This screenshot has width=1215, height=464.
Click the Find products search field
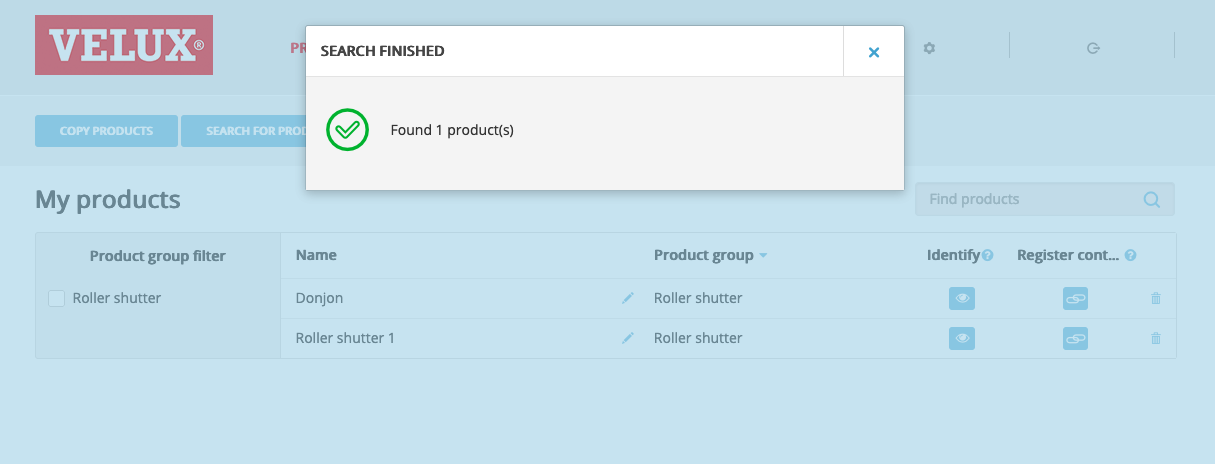pyautogui.click(x=1030, y=199)
